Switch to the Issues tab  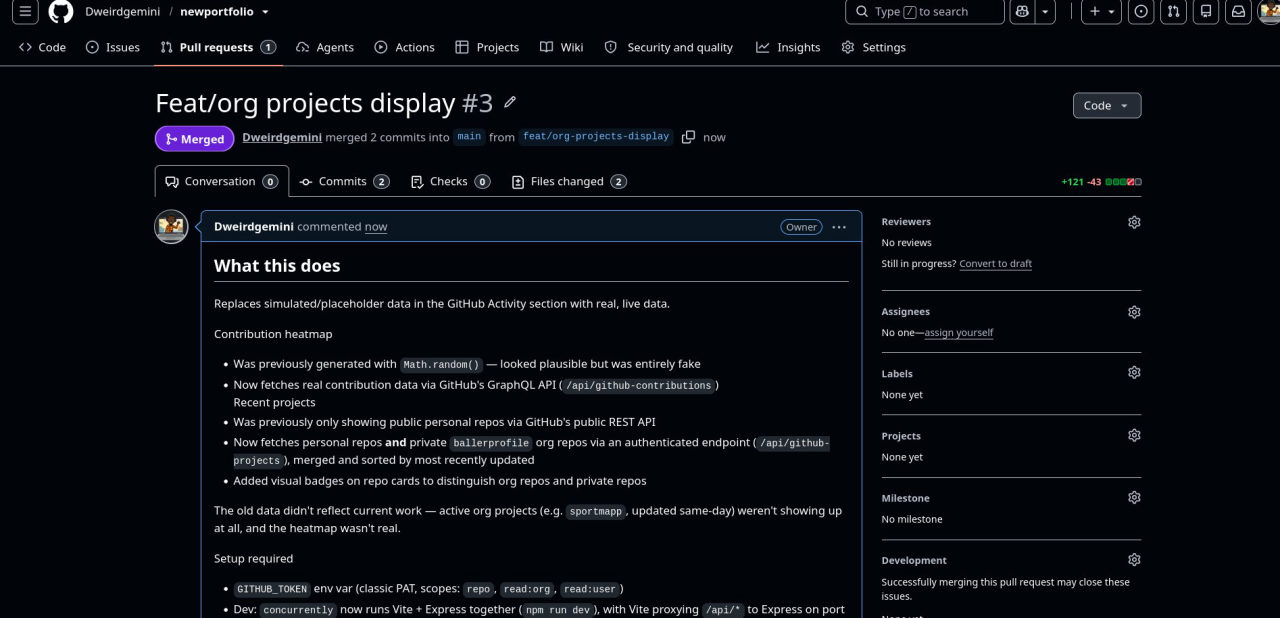click(113, 47)
